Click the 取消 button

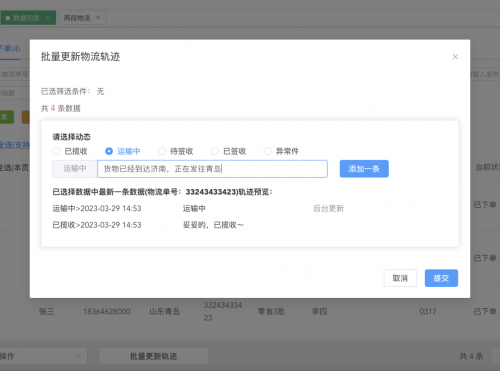pos(400,278)
